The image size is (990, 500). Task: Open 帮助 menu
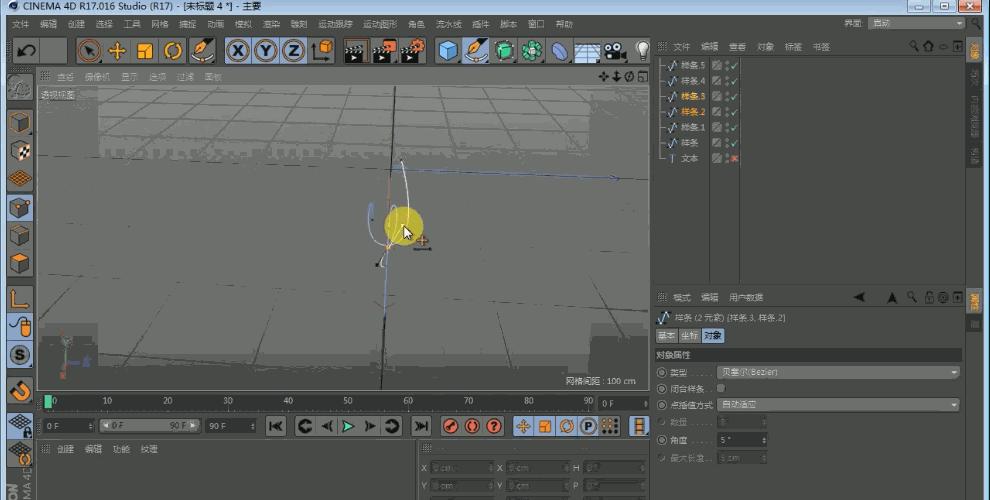click(564, 24)
